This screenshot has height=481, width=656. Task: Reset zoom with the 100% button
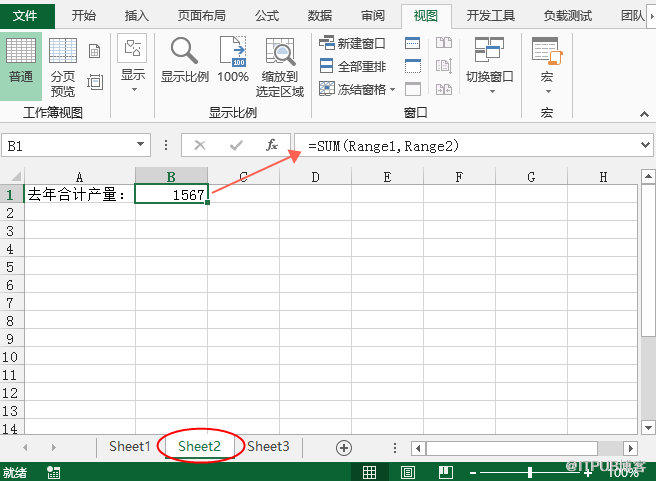(233, 60)
